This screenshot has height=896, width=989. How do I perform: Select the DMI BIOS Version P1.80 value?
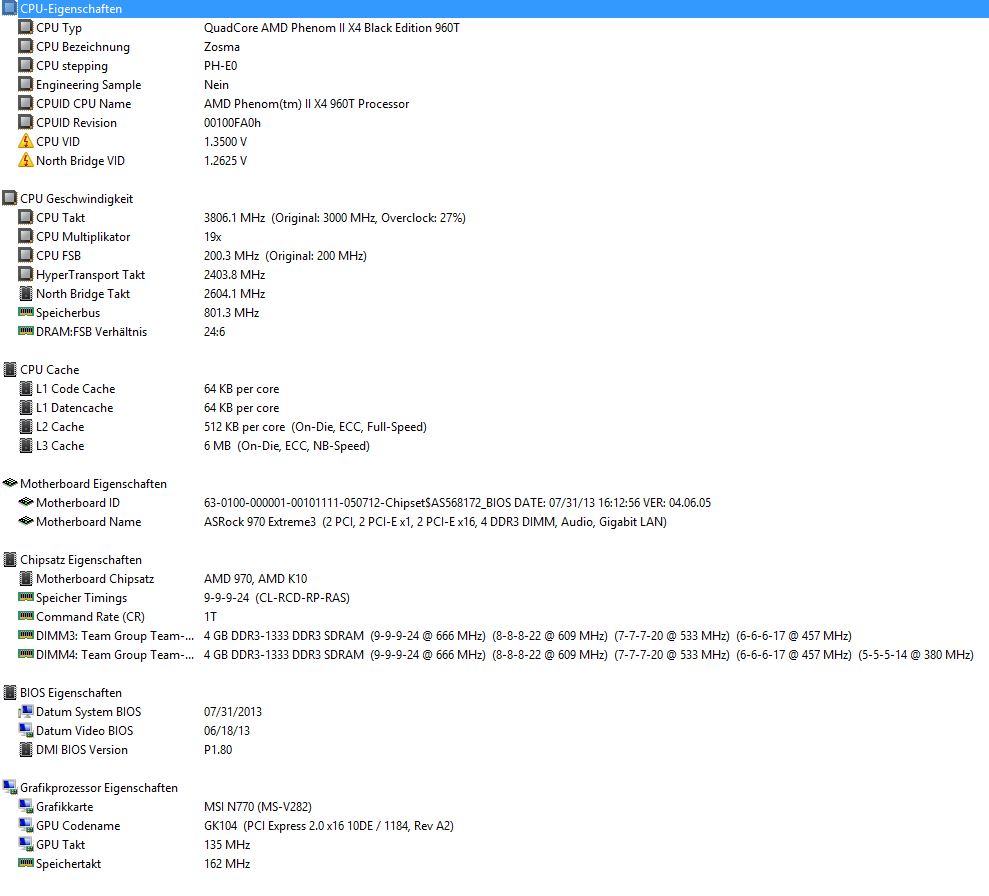pyautogui.click(x=218, y=749)
